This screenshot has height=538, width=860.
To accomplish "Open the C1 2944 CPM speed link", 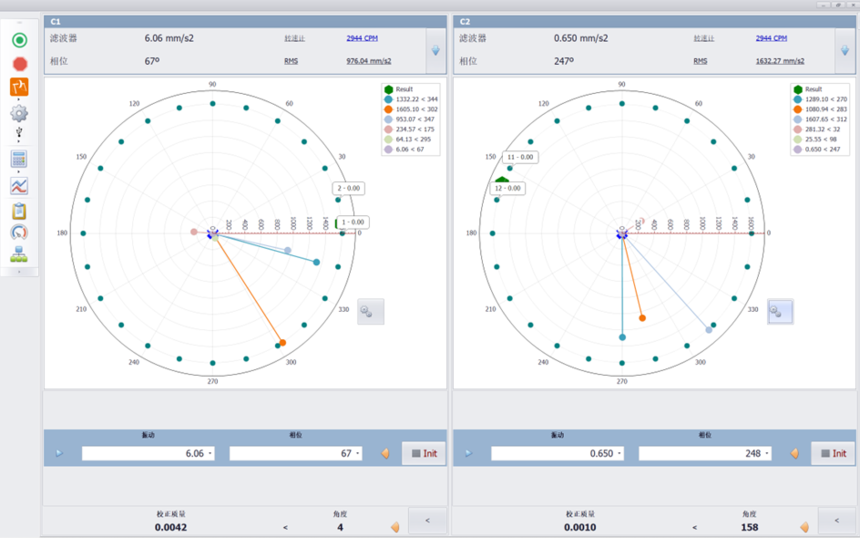I will point(362,38).
